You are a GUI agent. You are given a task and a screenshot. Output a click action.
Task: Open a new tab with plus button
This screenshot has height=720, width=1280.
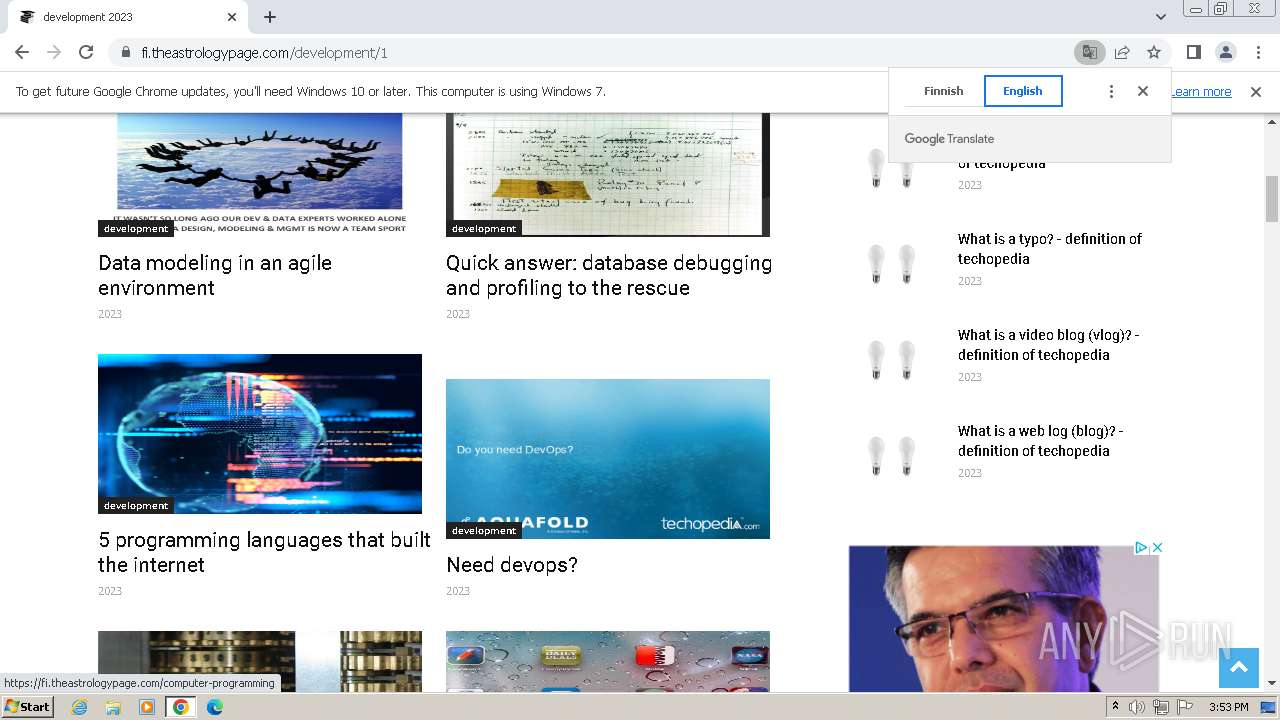click(x=270, y=17)
